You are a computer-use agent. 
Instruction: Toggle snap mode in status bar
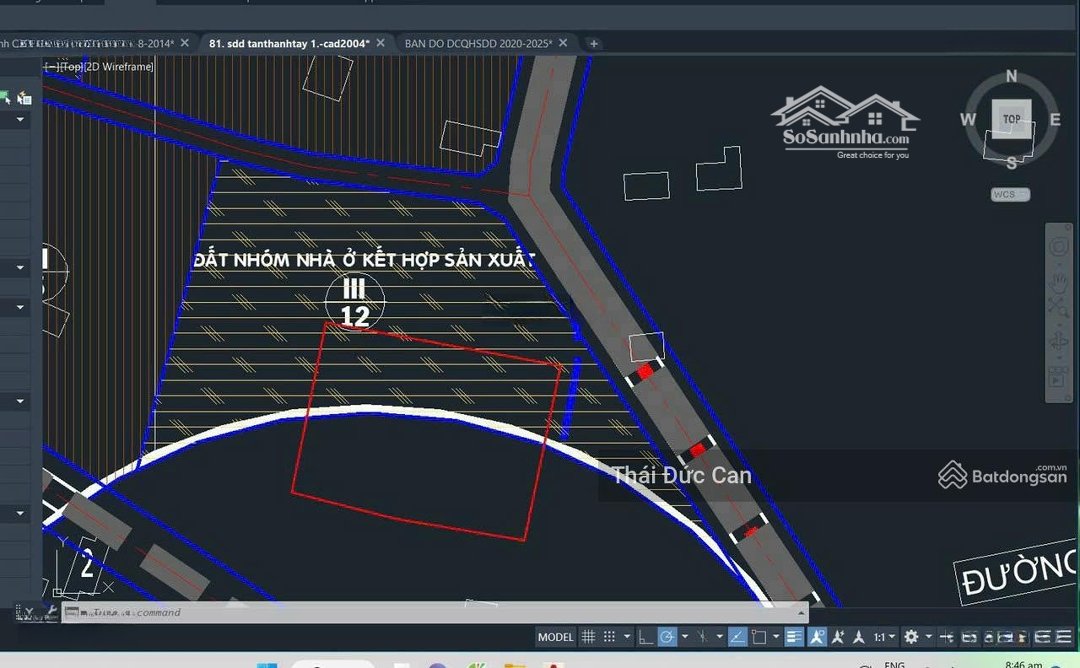pos(610,637)
